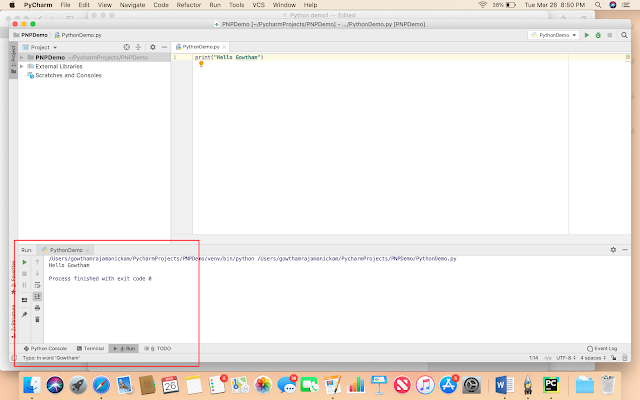Viewport: 640px width, 400px height.
Task: Open the Project view dropdown
Action: click(40, 47)
